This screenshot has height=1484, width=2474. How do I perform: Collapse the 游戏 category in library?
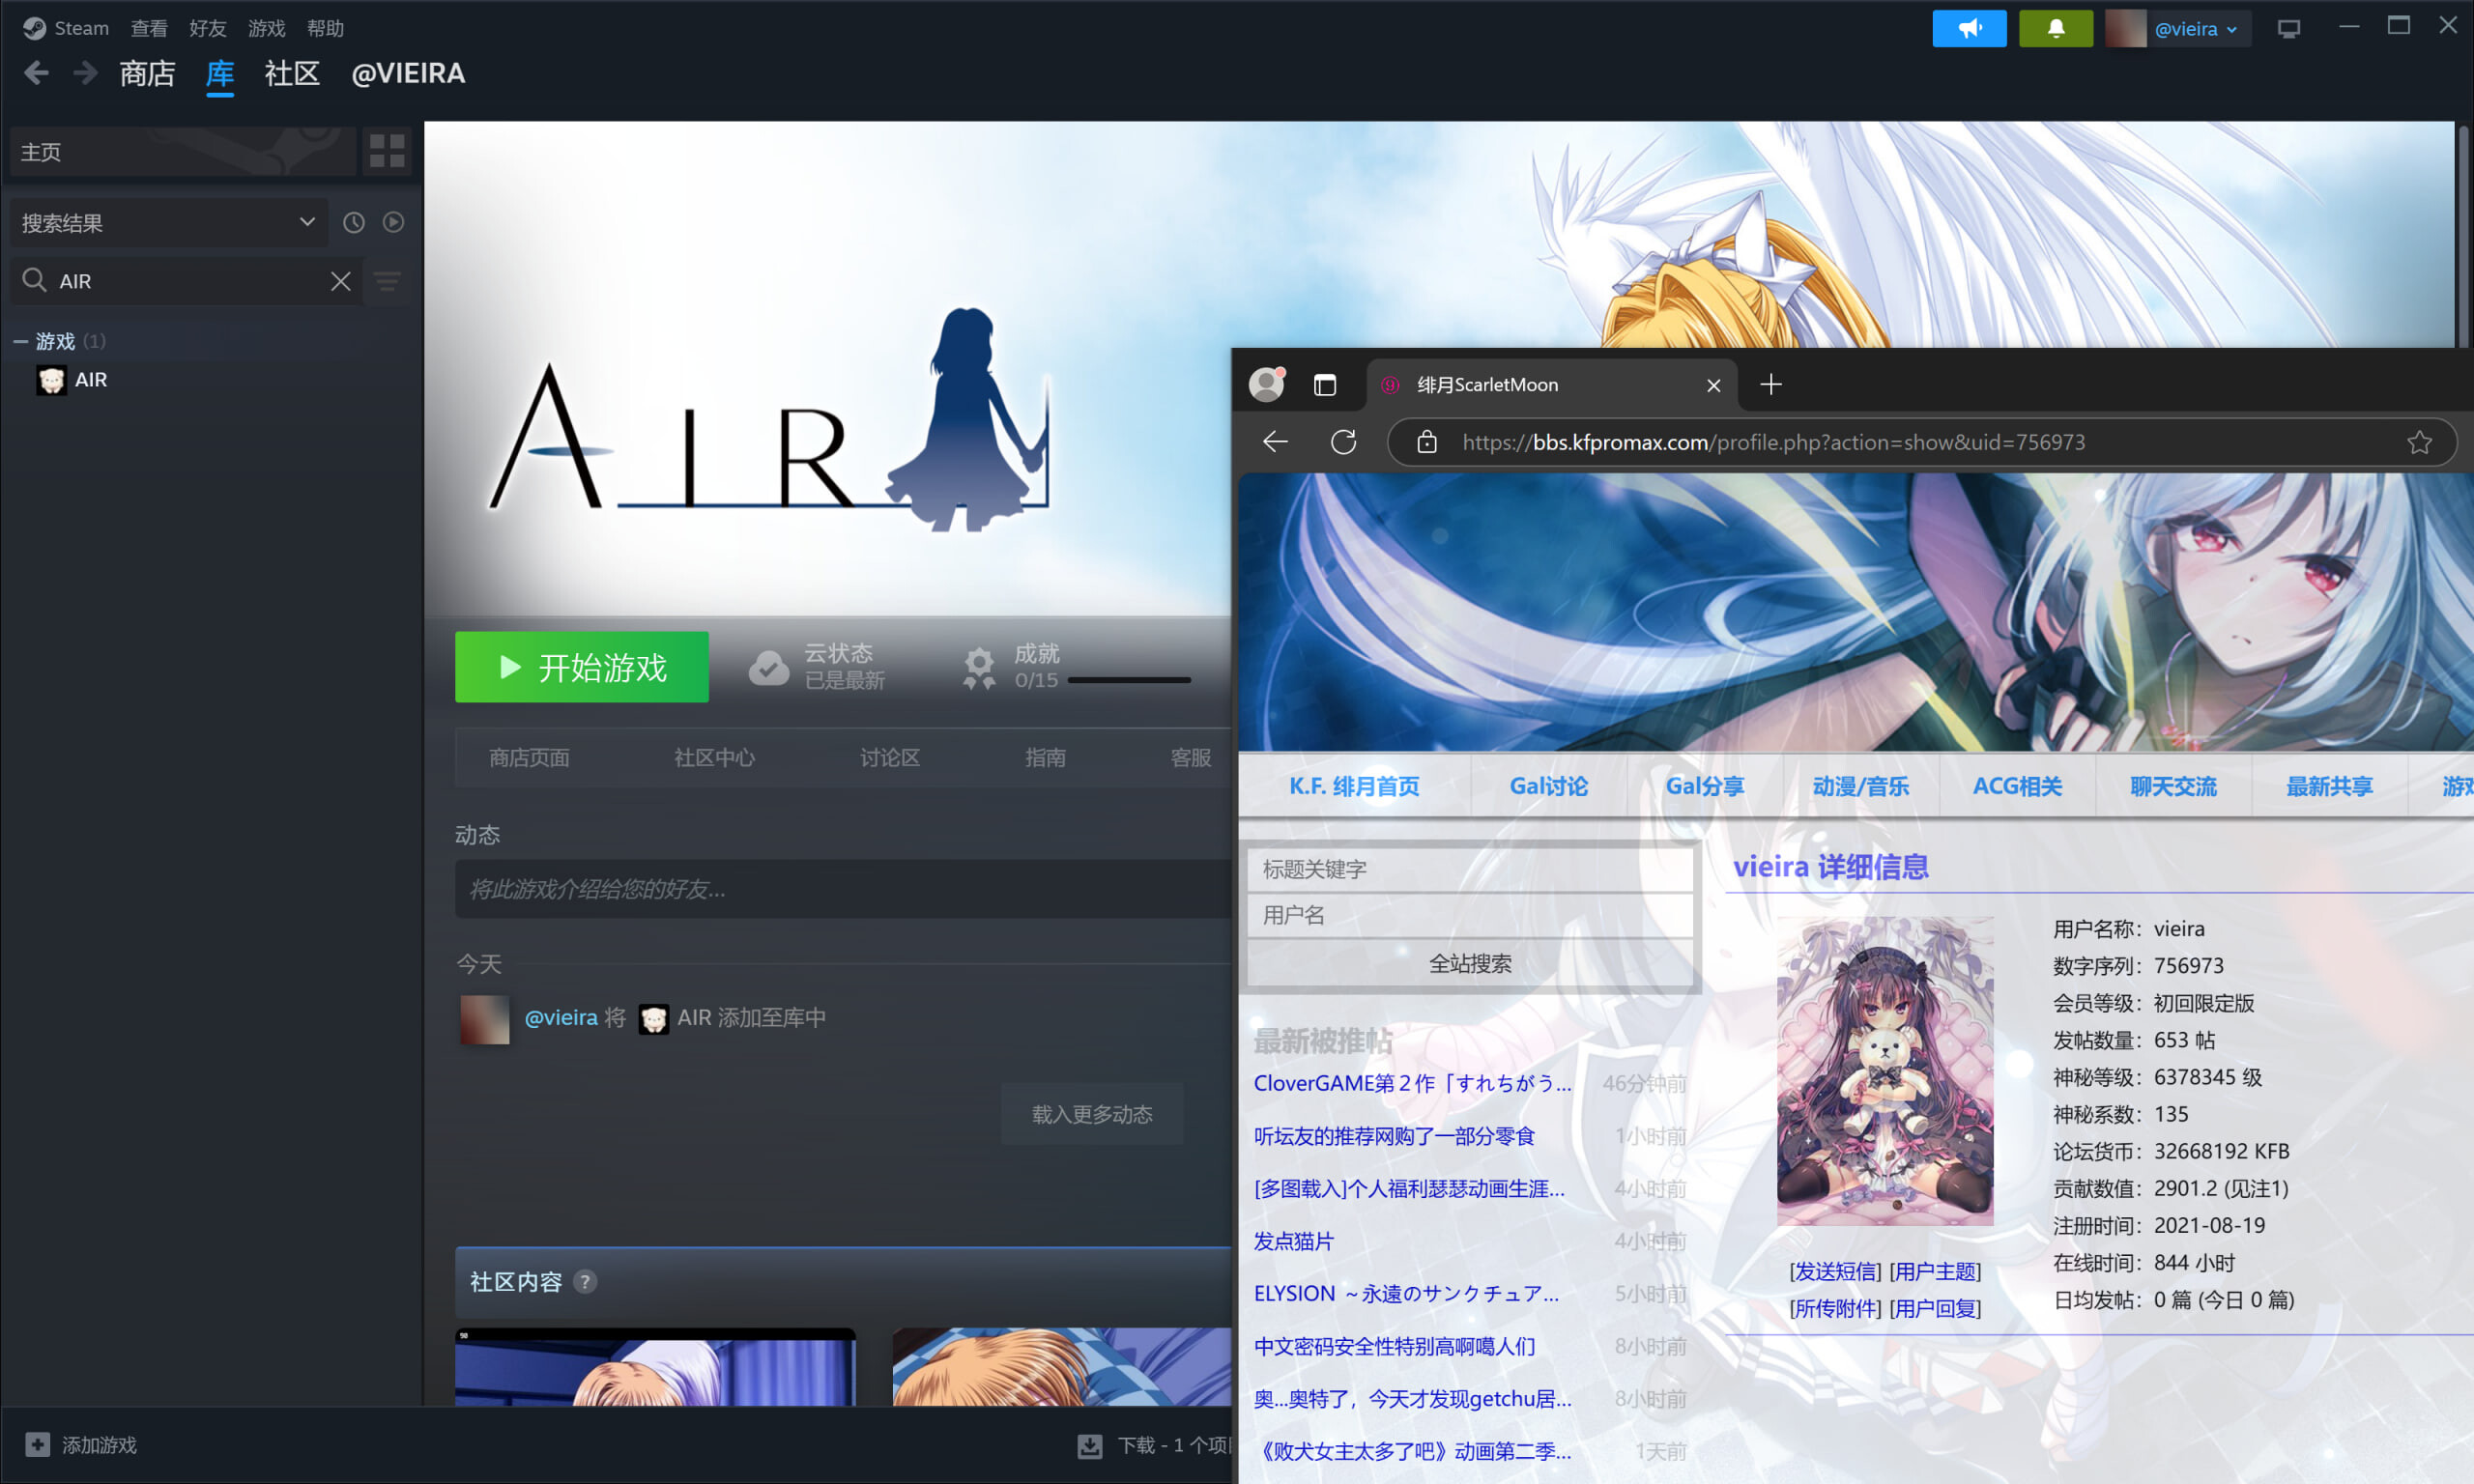20,342
